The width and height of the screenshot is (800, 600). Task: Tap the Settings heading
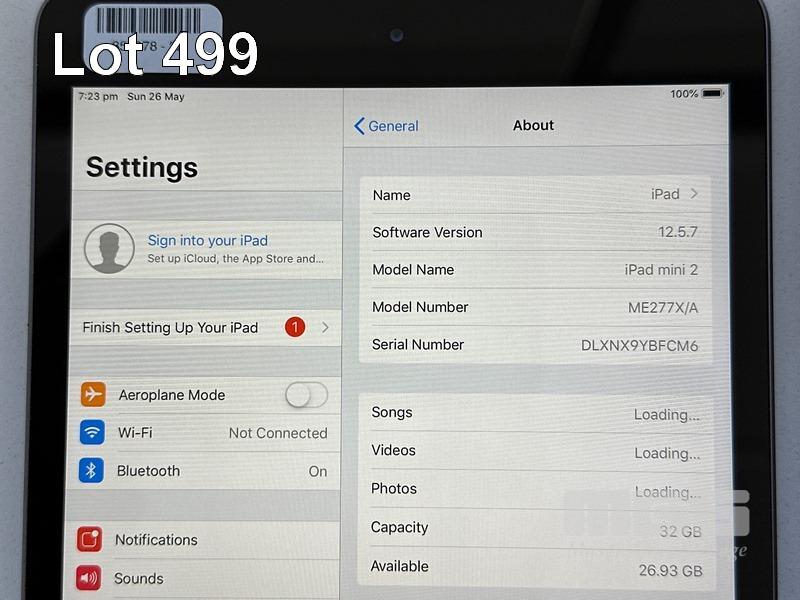pos(142,167)
